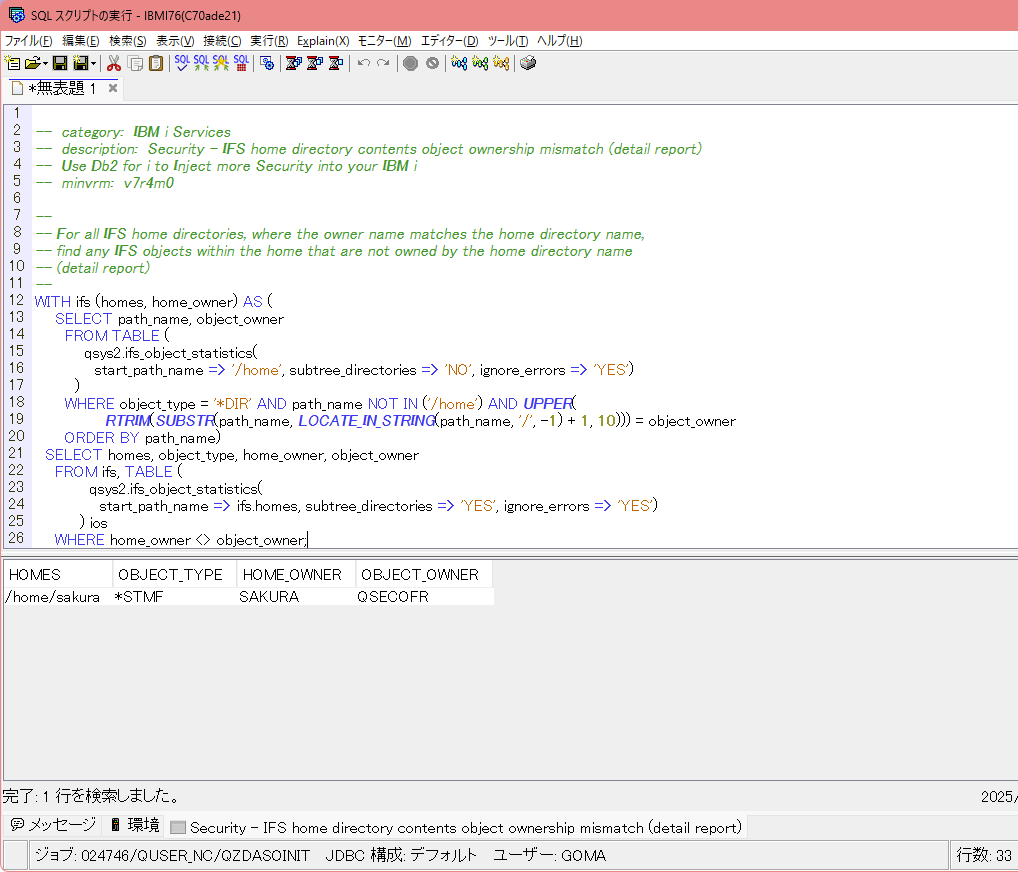Paste from clipboard icon
Image resolution: width=1018 pixels, height=872 pixels.
coord(156,63)
